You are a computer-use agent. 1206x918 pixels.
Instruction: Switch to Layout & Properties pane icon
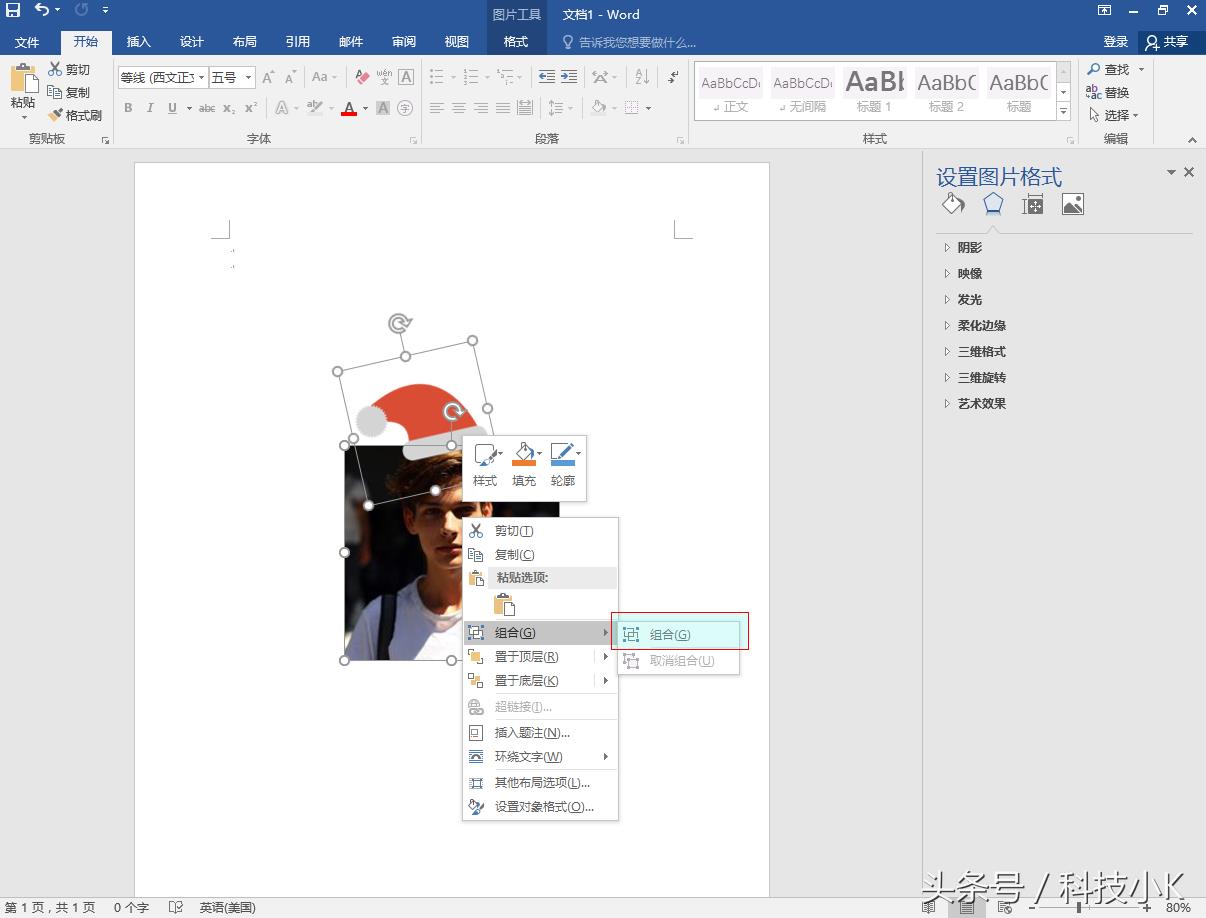(1032, 205)
